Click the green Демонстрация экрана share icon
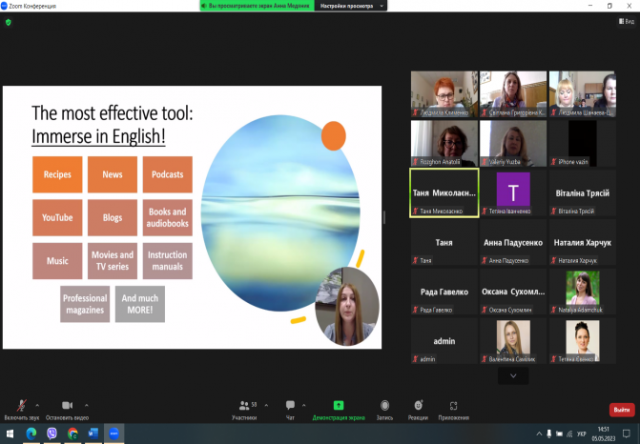Screen dimensions: 640x444 [x=338, y=405]
